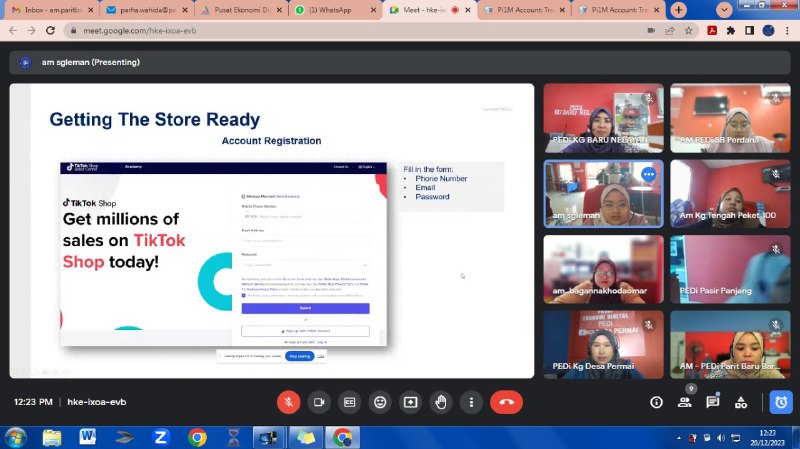Bookmark this page with the star
The height and width of the screenshot is (449, 800).
[x=688, y=31]
